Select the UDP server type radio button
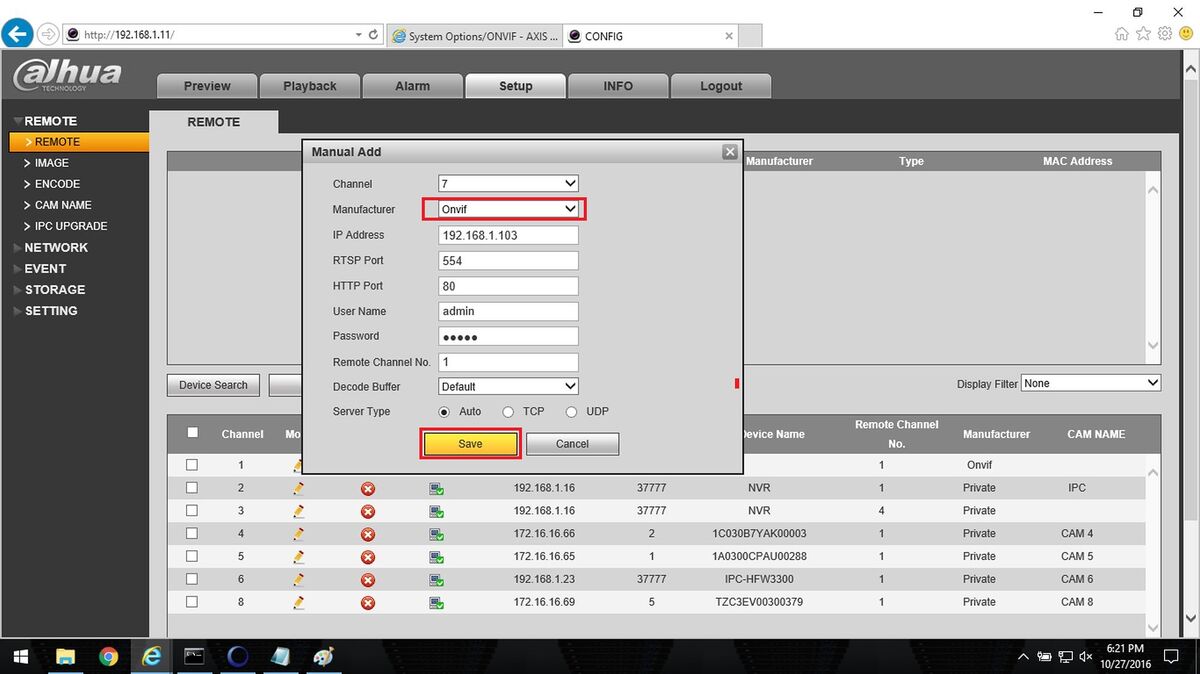 pos(572,412)
